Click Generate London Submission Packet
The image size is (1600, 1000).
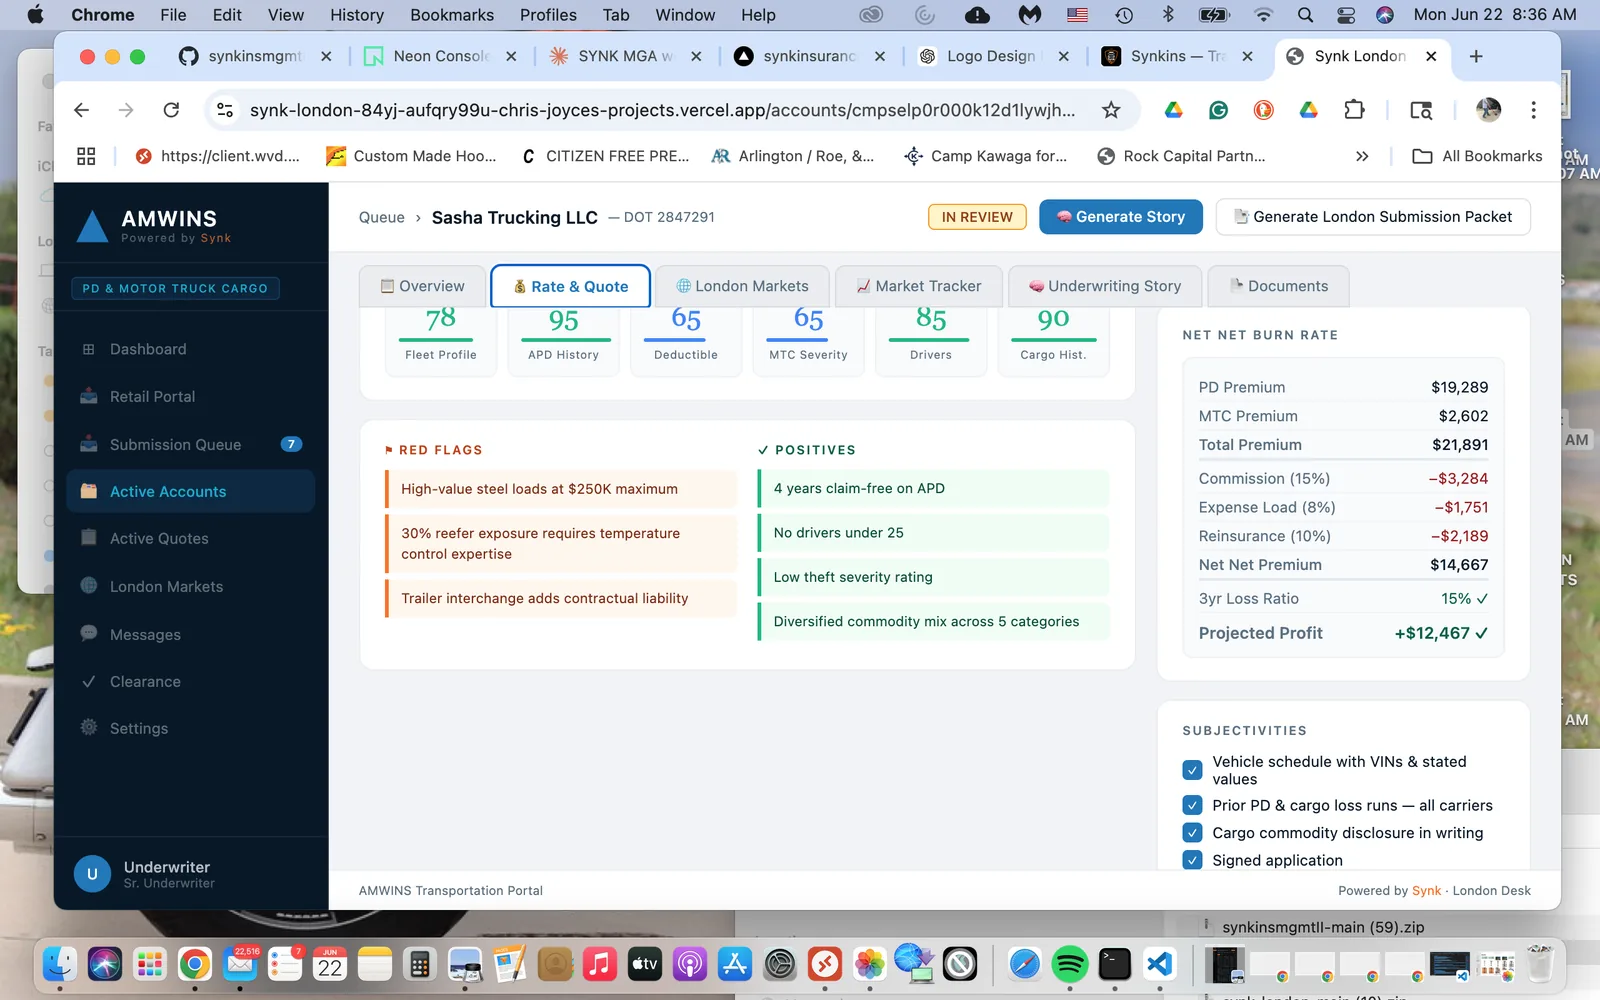click(x=1373, y=216)
